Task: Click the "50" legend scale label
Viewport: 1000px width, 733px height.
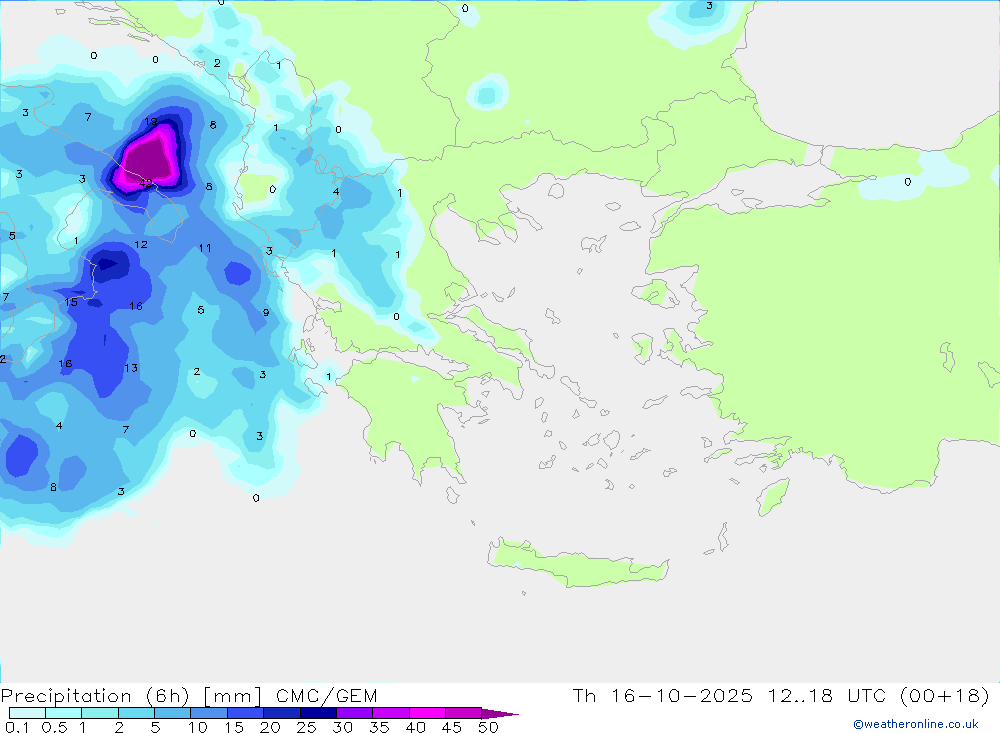Action: (488, 727)
